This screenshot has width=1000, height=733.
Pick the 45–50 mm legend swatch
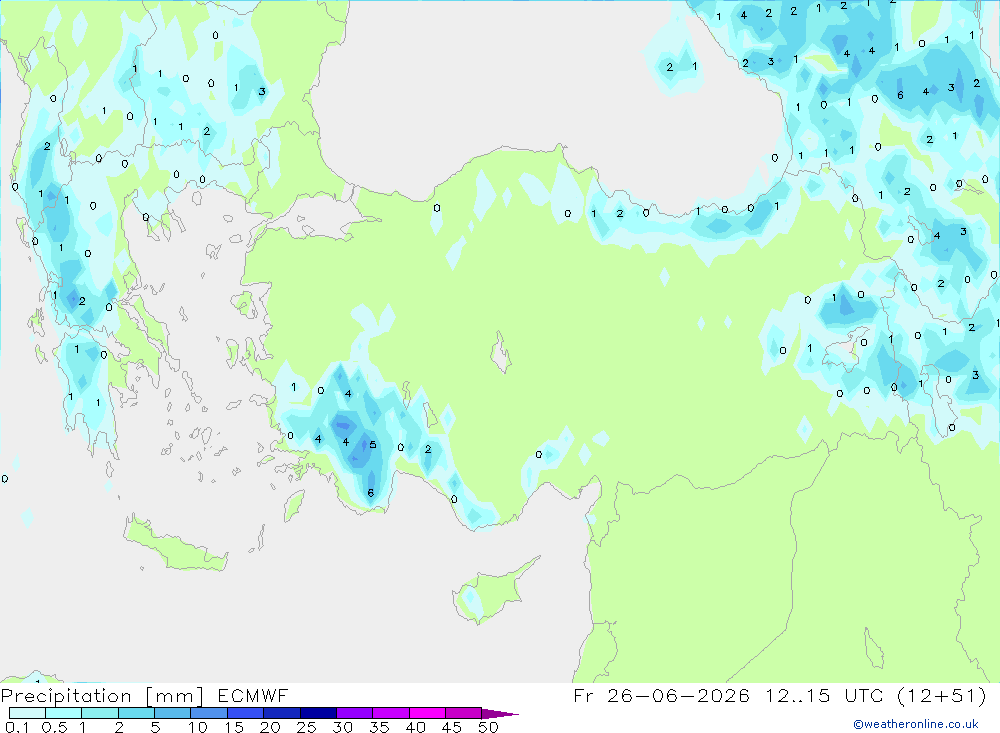[x=463, y=713]
